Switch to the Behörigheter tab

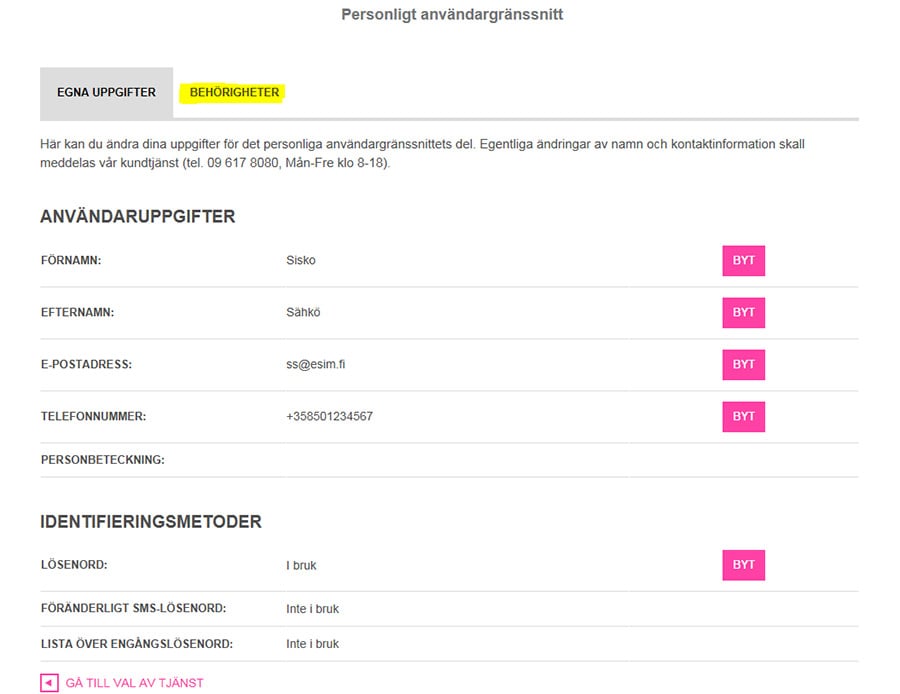pyautogui.click(x=234, y=92)
